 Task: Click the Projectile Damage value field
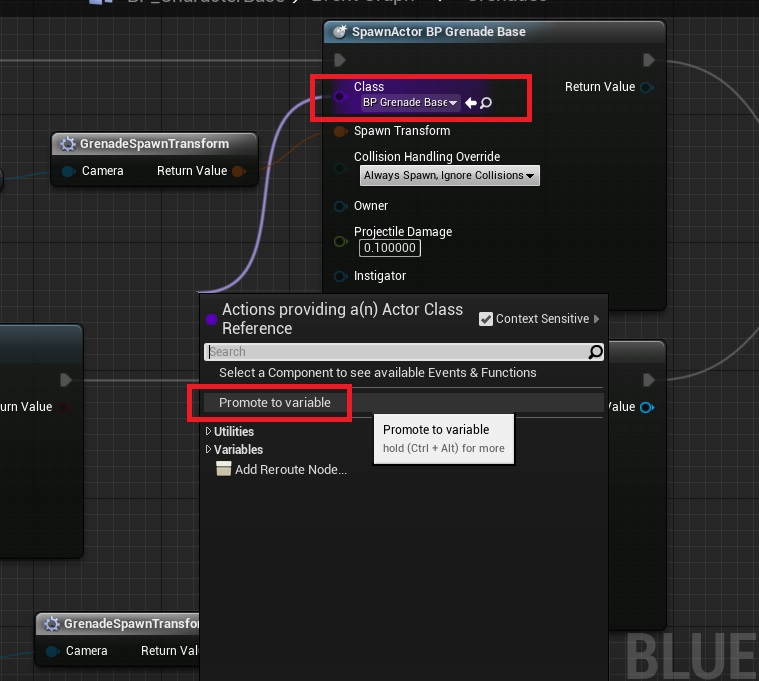pyautogui.click(x=390, y=248)
